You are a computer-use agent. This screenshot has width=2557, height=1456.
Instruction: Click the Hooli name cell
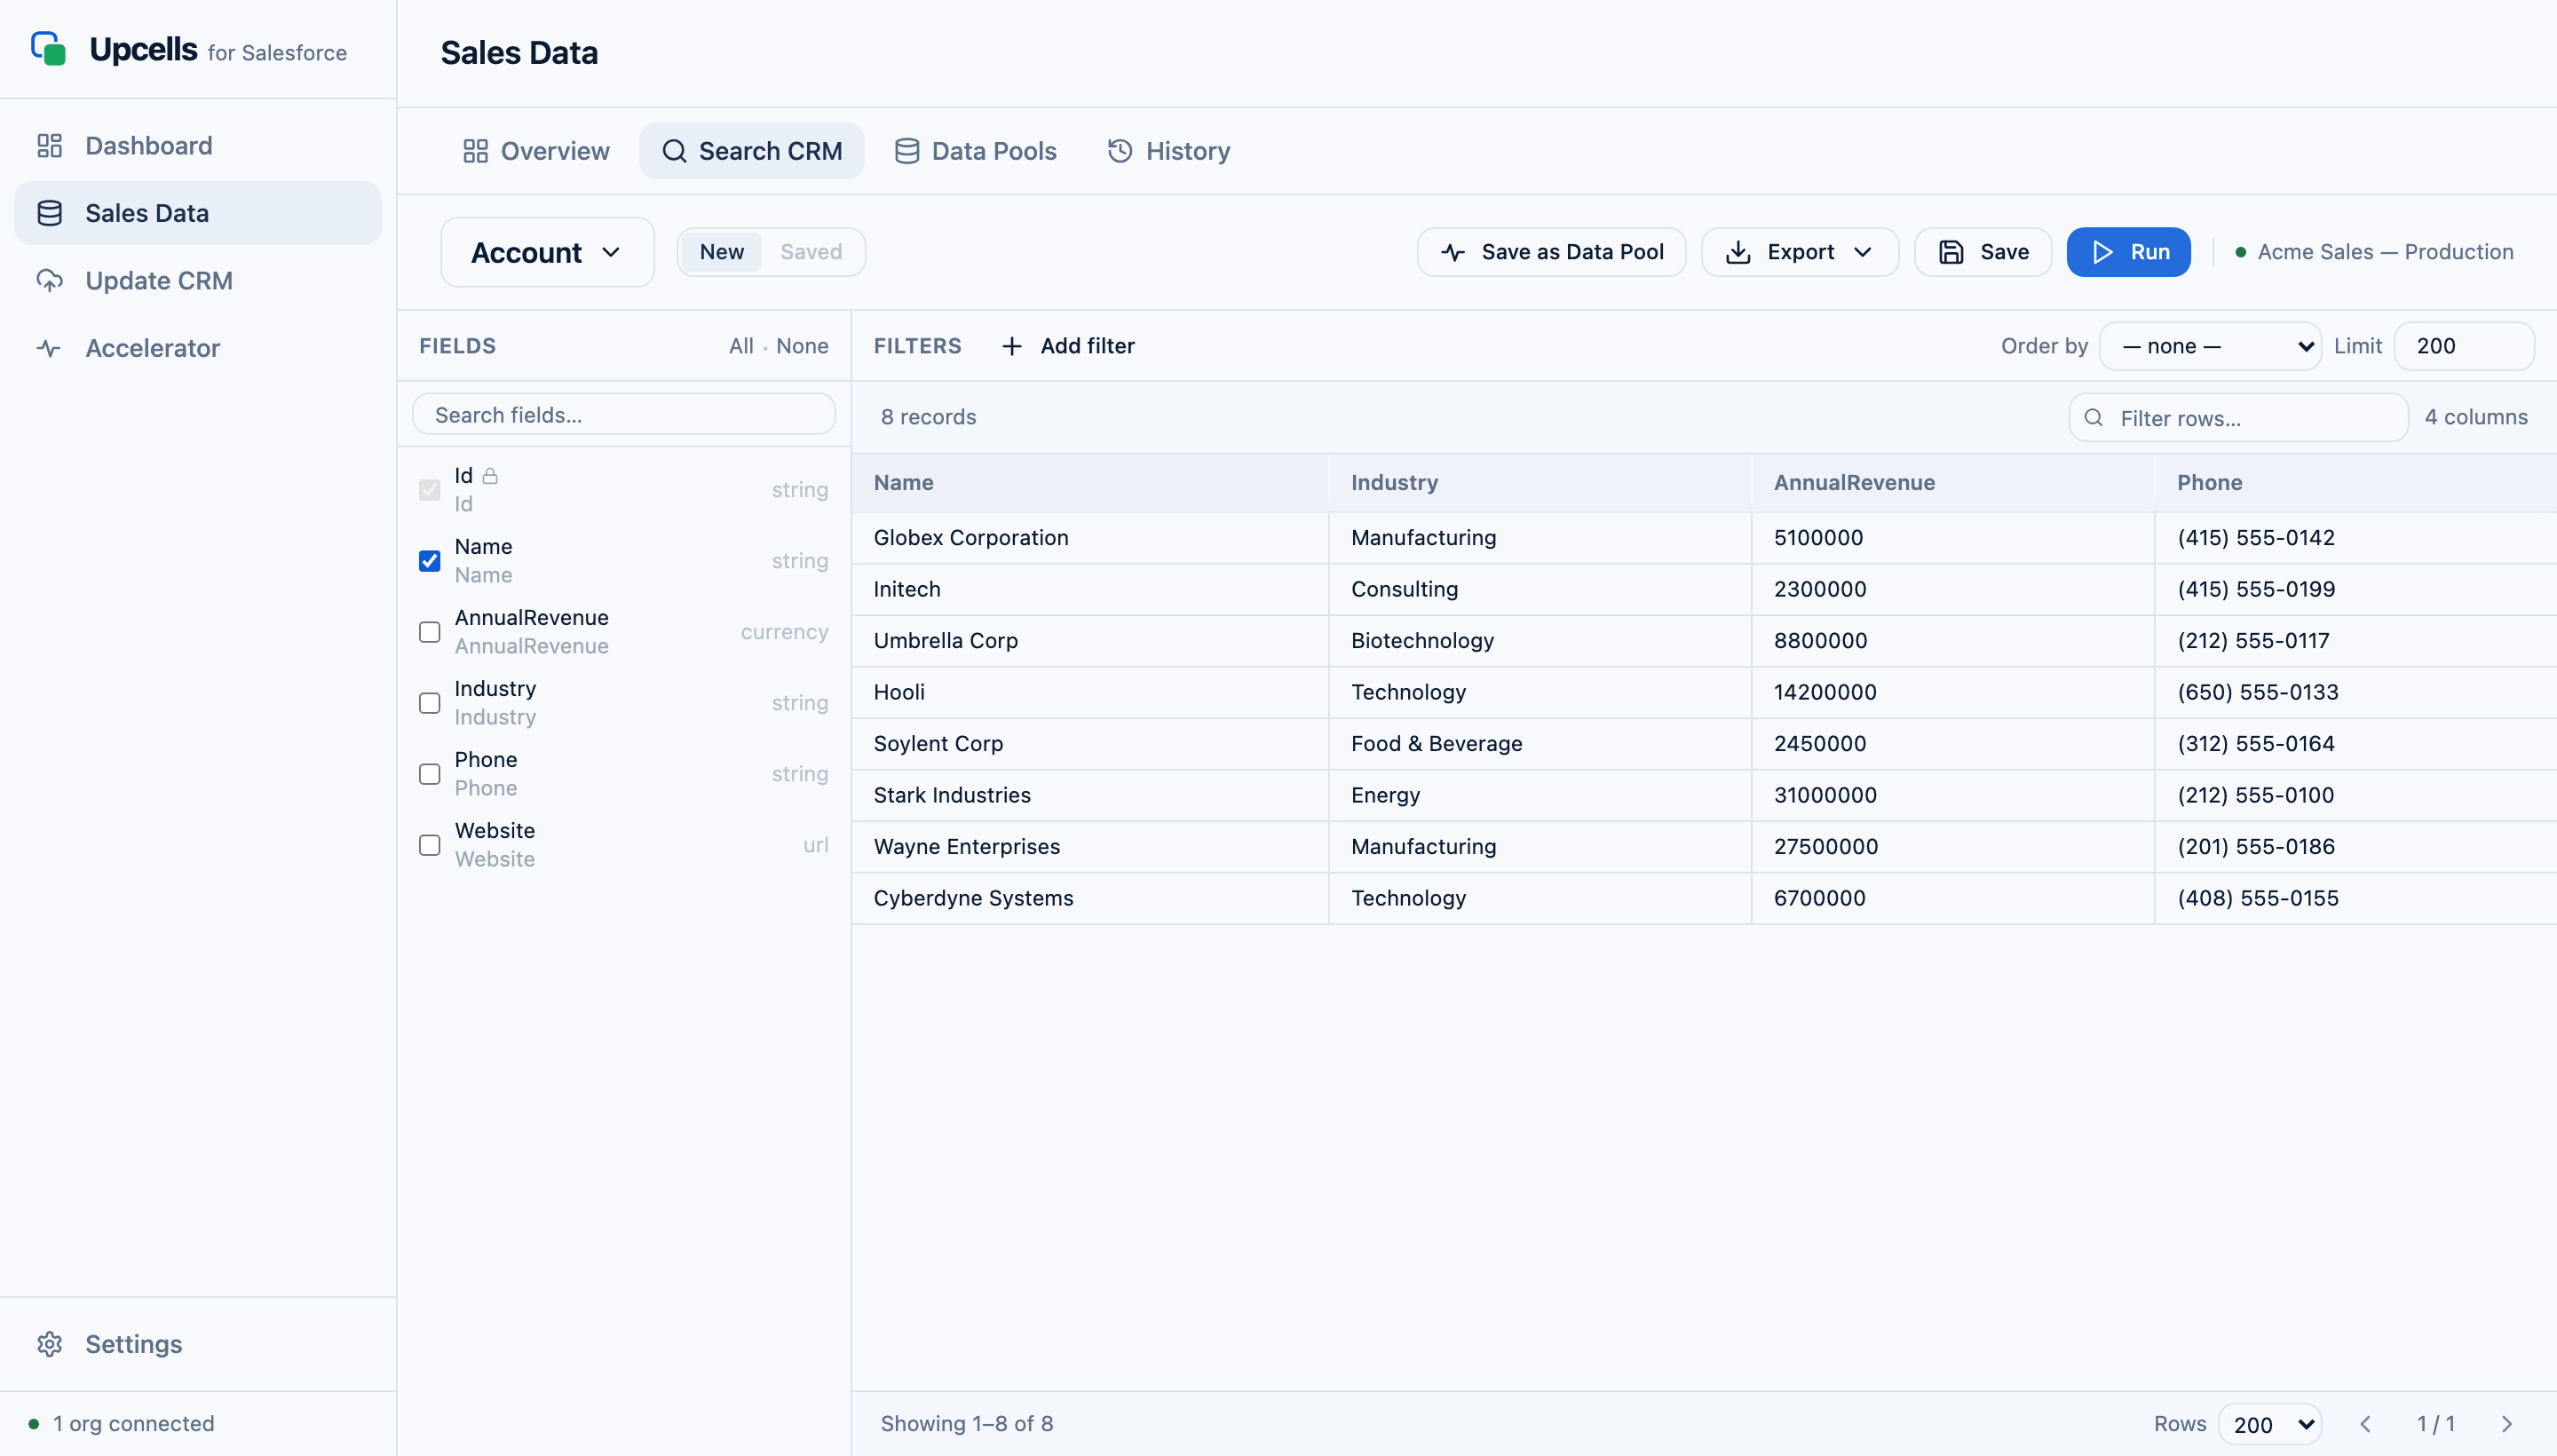1090,692
